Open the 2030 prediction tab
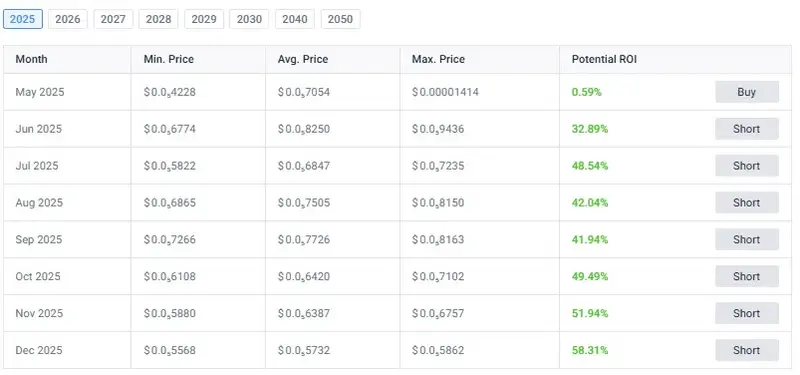The height and width of the screenshot is (375, 800). click(249, 19)
